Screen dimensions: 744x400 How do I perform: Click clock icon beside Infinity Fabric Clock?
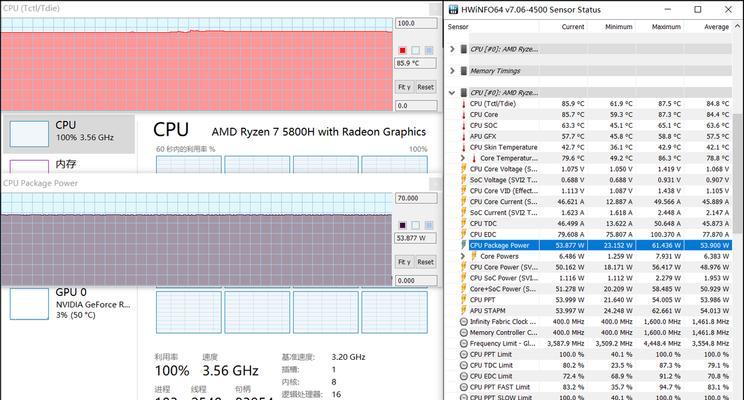coord(464,322)
